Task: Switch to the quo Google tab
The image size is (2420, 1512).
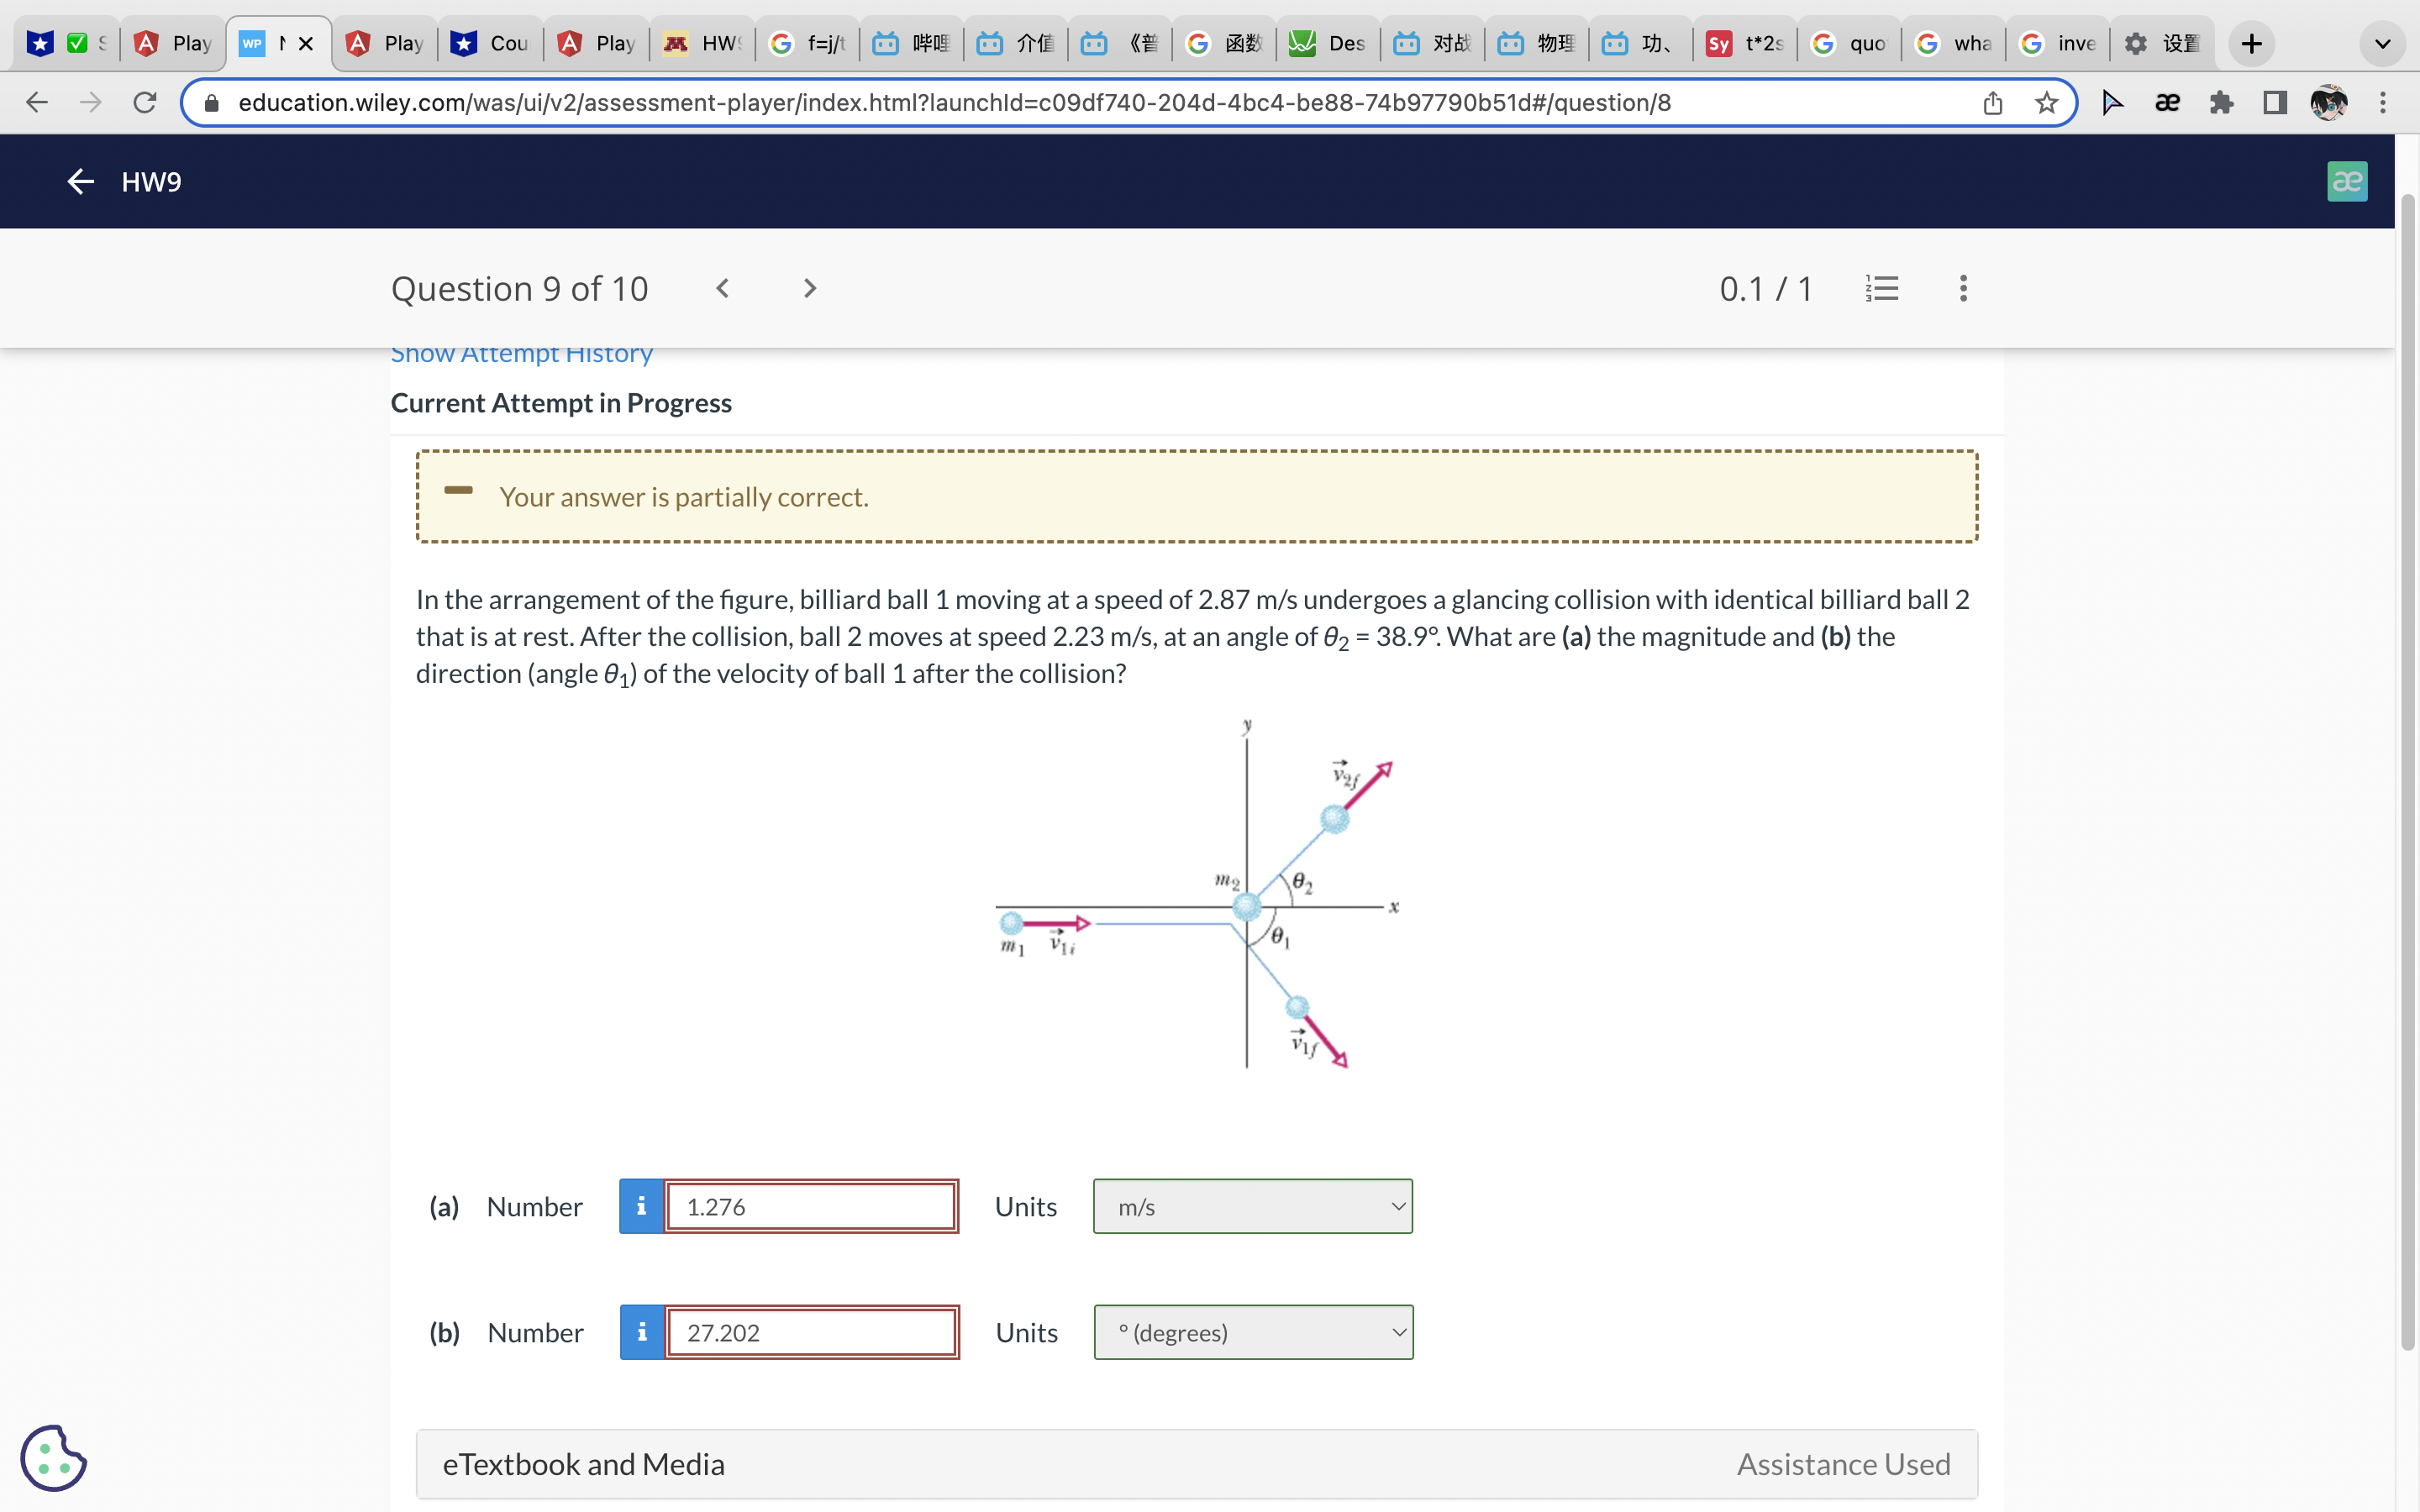Action: 1849,44
